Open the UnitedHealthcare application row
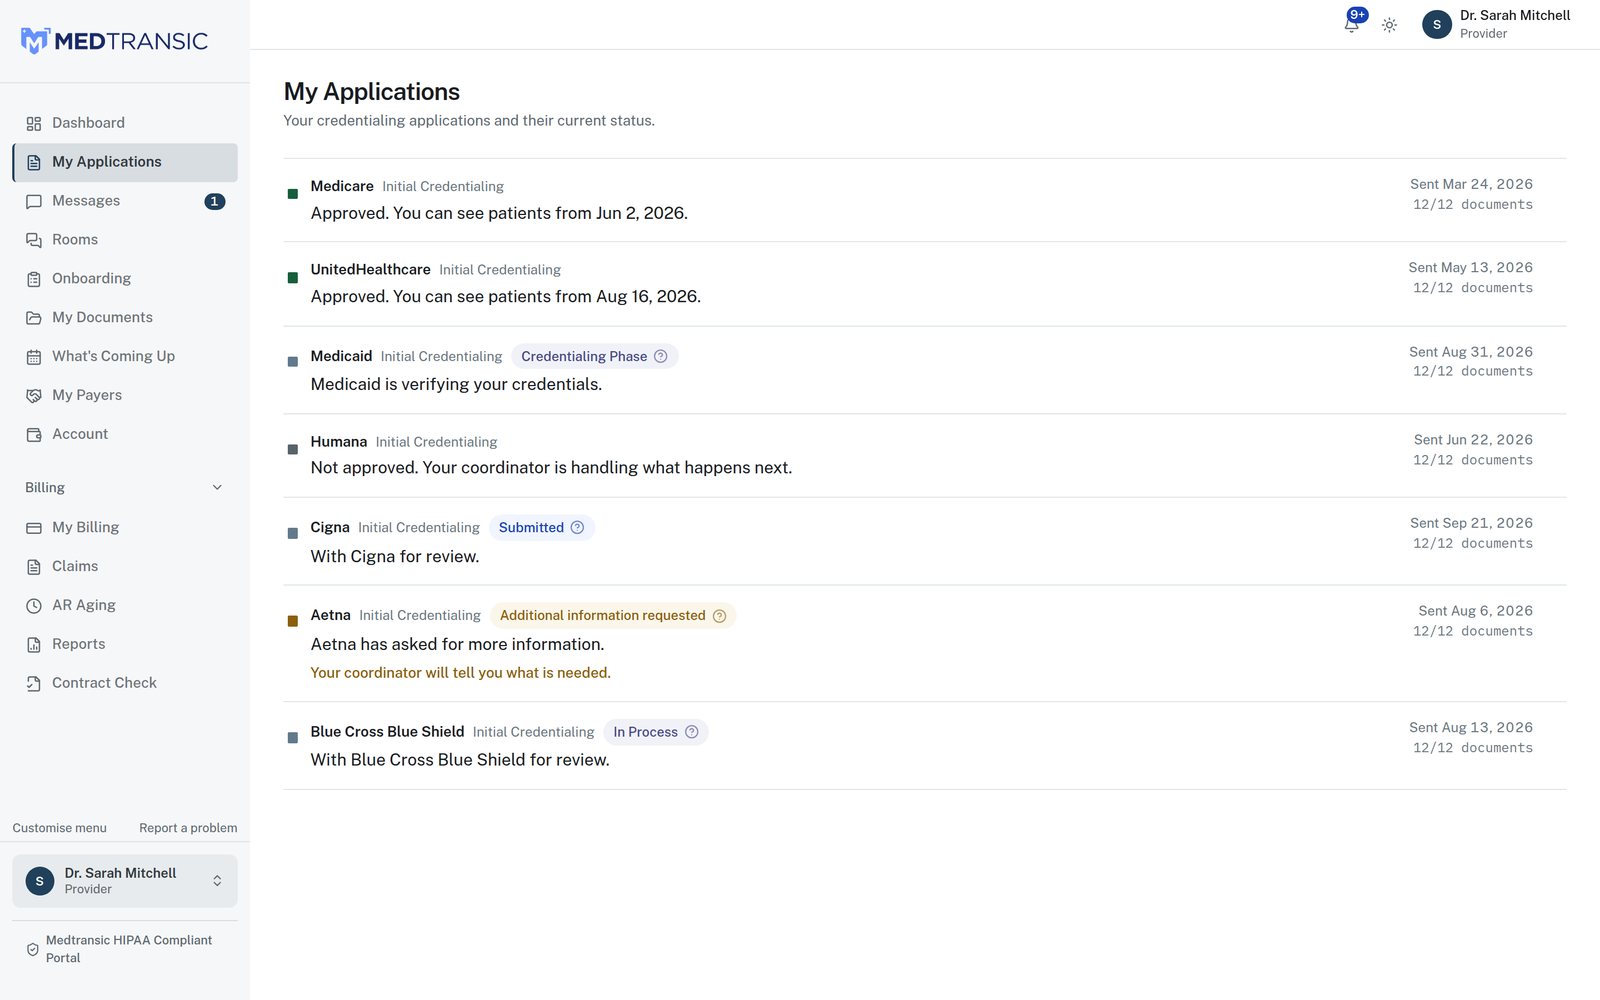Screen dimensions: 1600x1000 (x=925, y=284)
